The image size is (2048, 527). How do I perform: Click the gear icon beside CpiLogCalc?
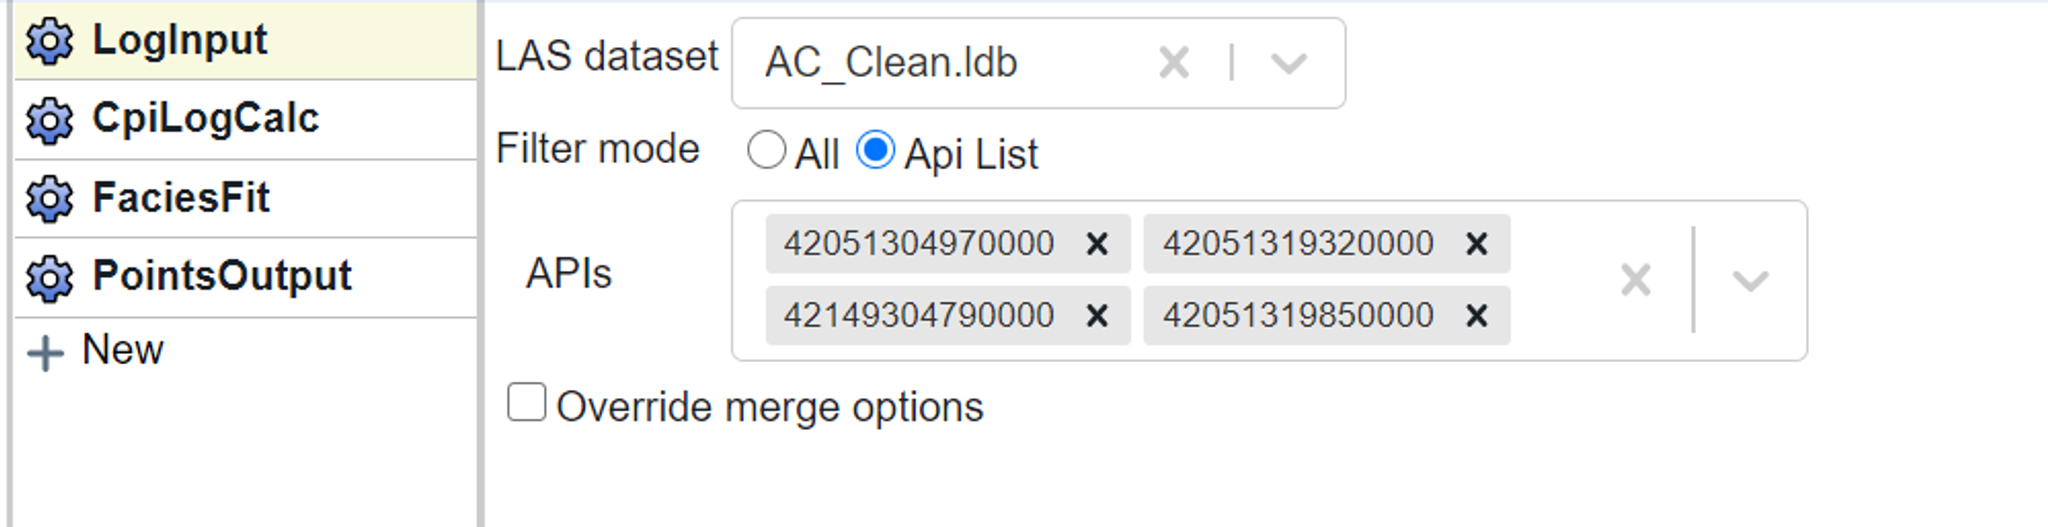coord(49,121)
